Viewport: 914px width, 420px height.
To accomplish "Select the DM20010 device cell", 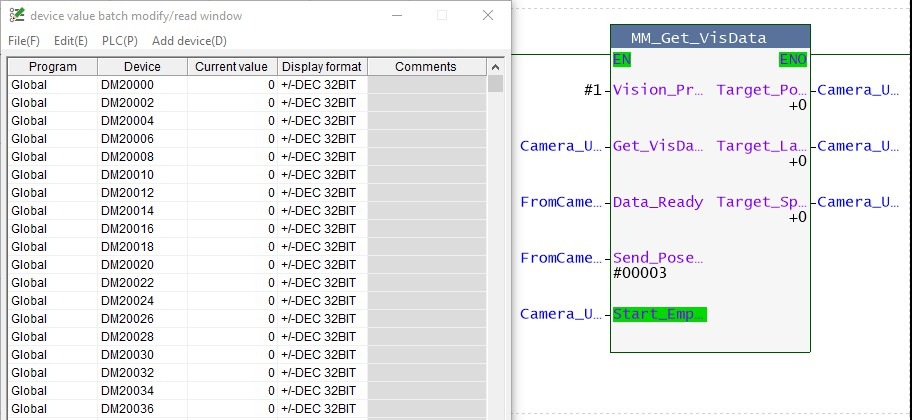I will coord(142,175).
